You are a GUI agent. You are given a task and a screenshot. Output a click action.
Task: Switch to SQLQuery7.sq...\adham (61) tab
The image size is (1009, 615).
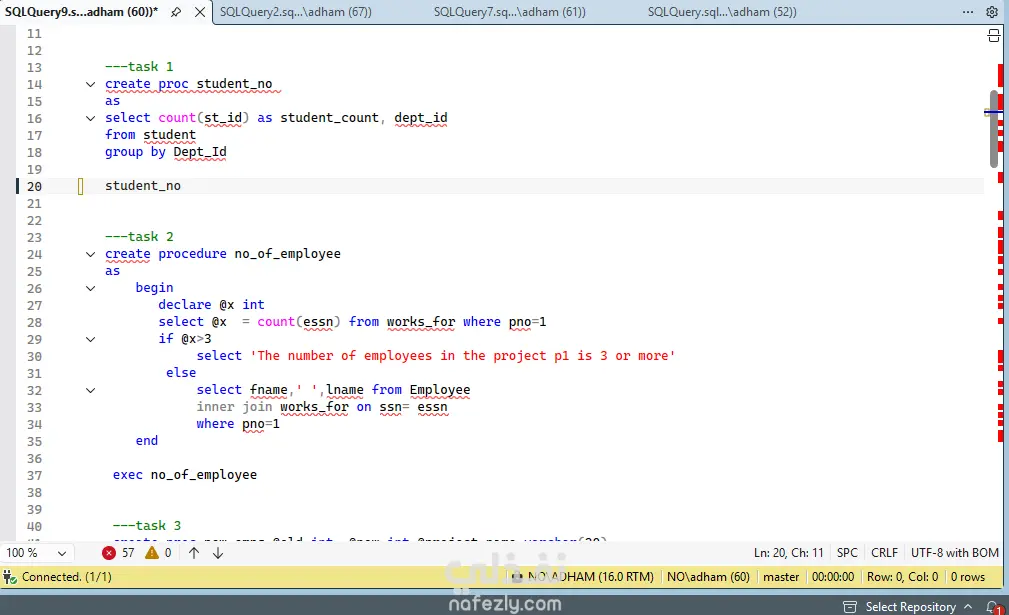coord(510,12)
